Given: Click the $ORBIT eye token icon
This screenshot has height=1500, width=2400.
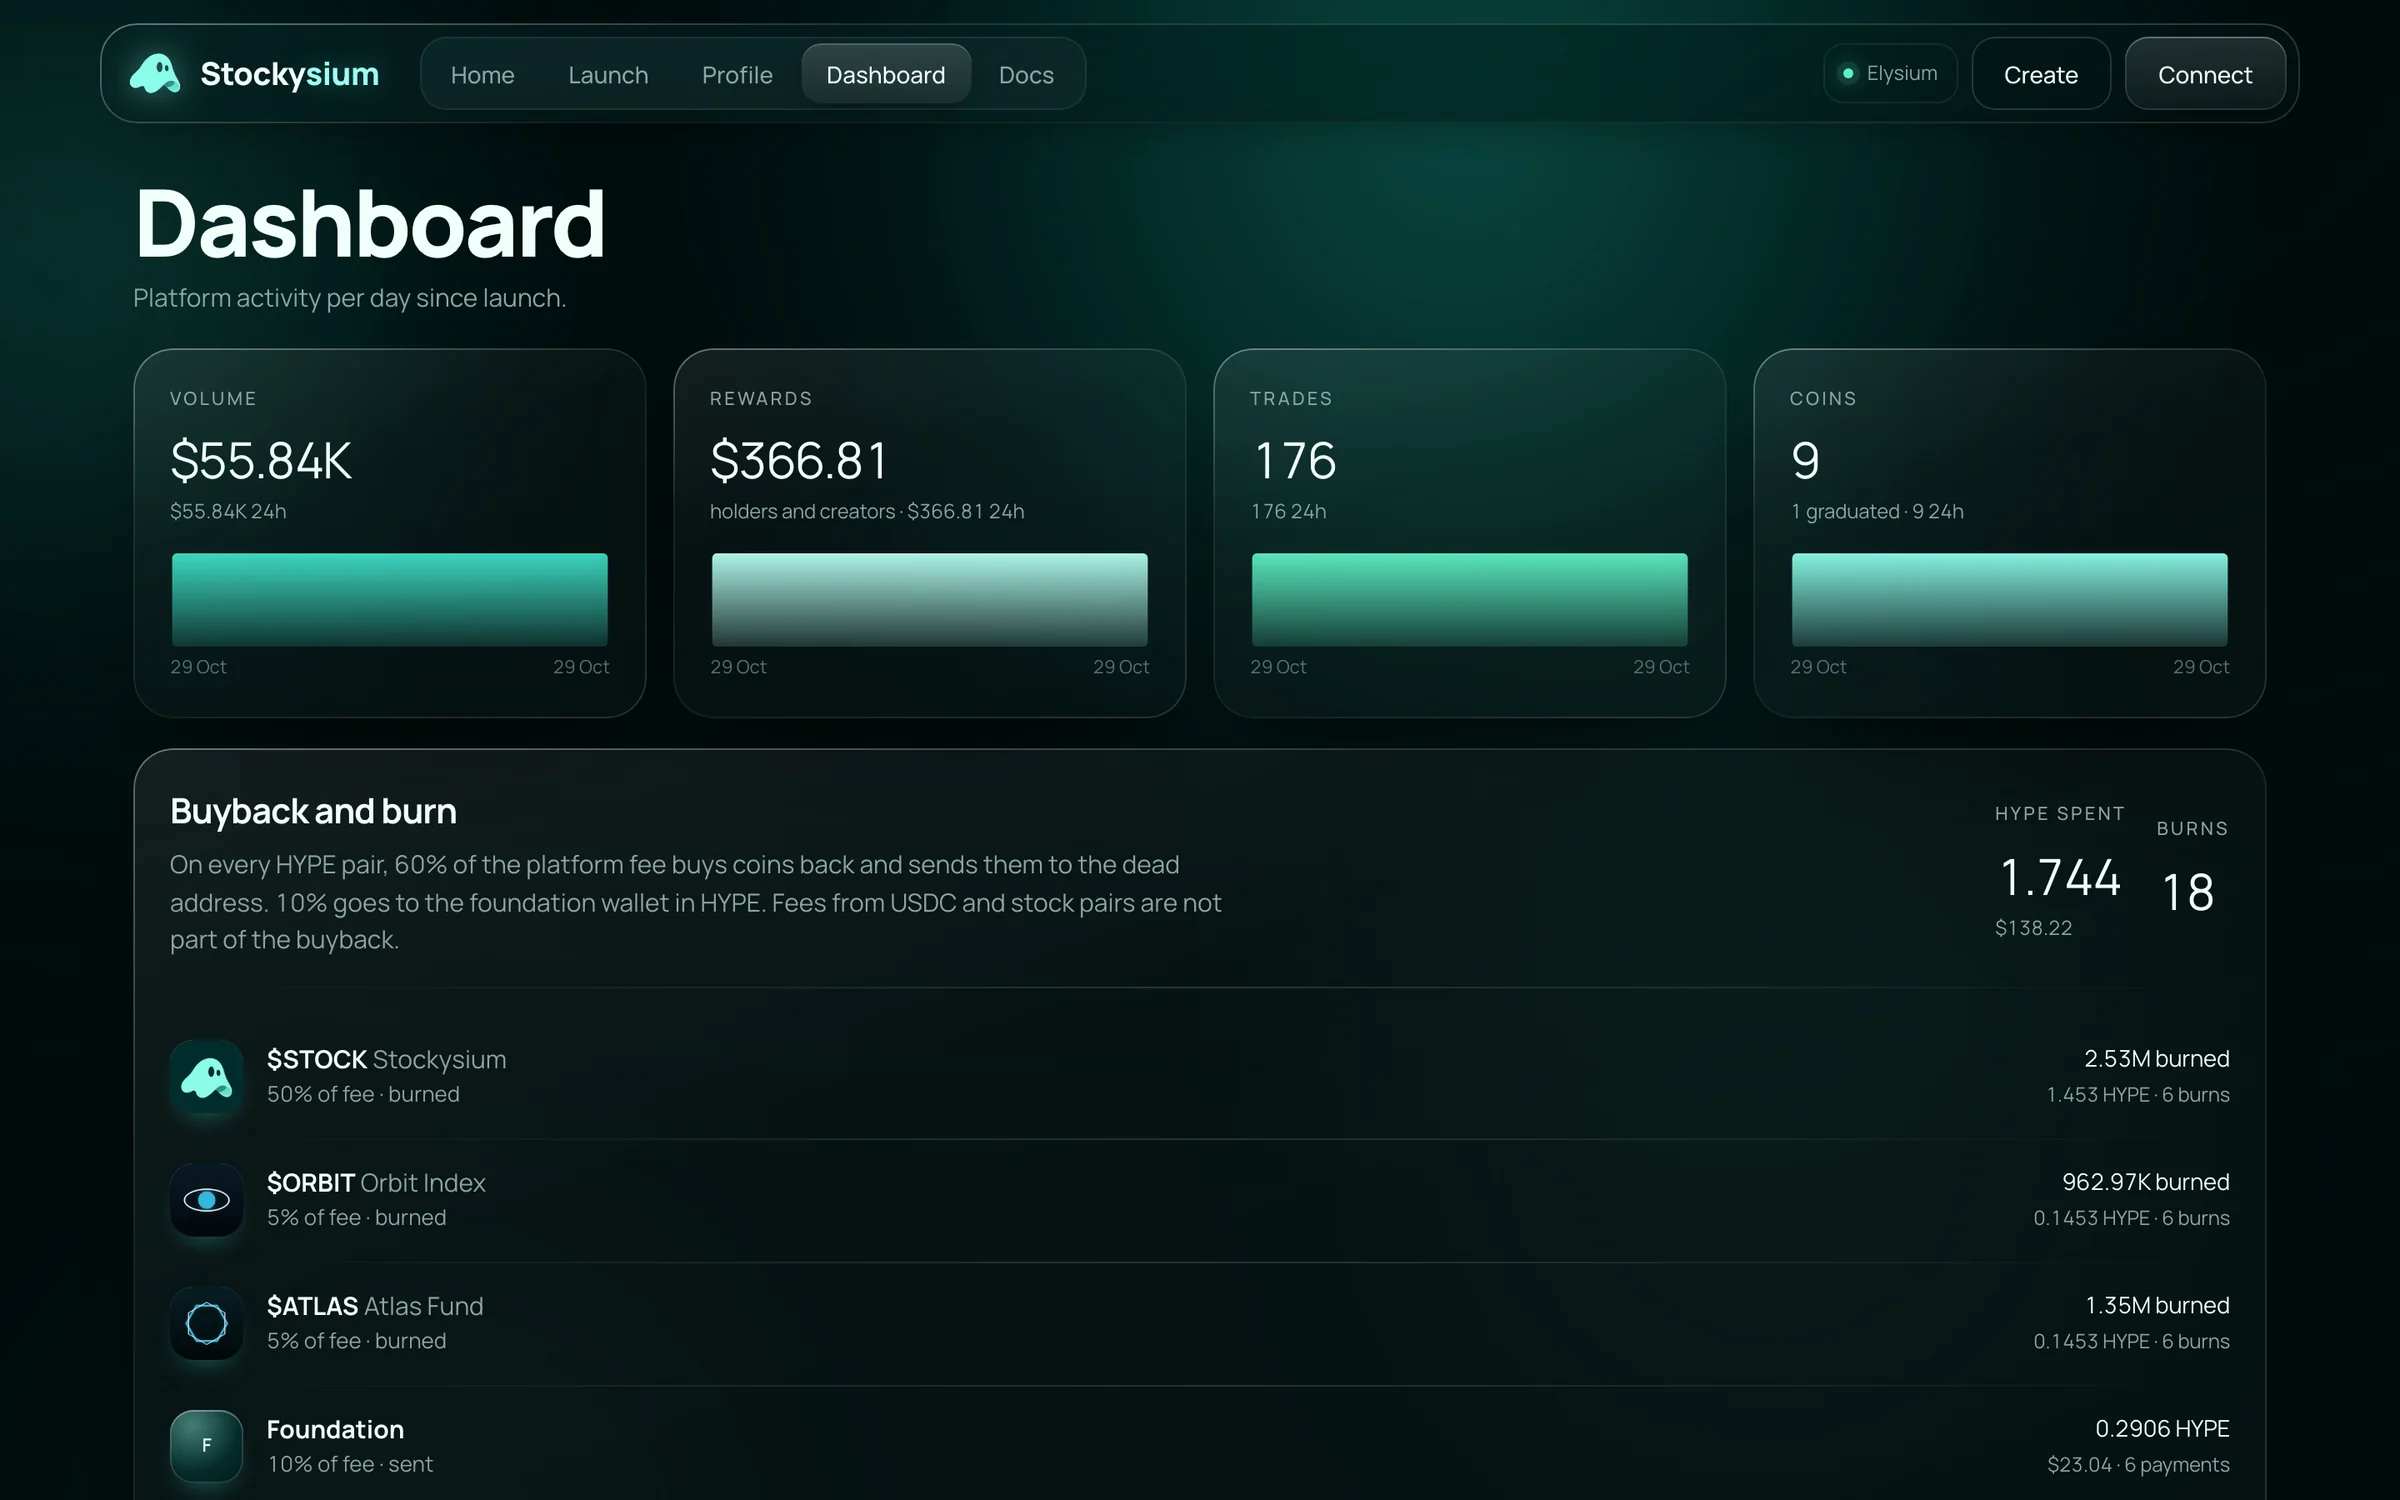Looking at the screenshot, I should (x=207, y=1200).
